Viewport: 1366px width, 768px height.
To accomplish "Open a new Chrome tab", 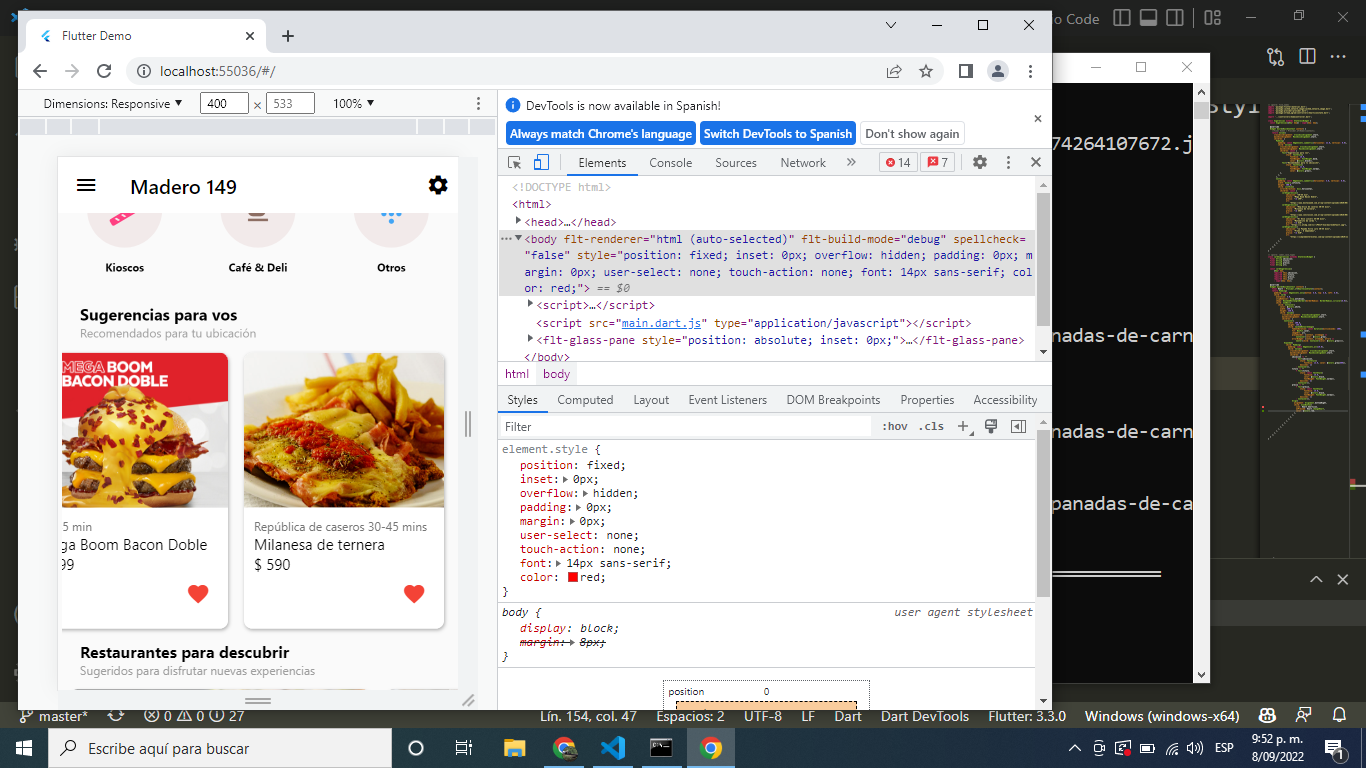I will tap(288, 36).
